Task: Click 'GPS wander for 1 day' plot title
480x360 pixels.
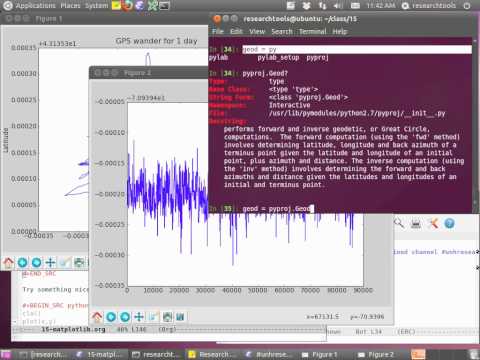Action: (156, 41)
